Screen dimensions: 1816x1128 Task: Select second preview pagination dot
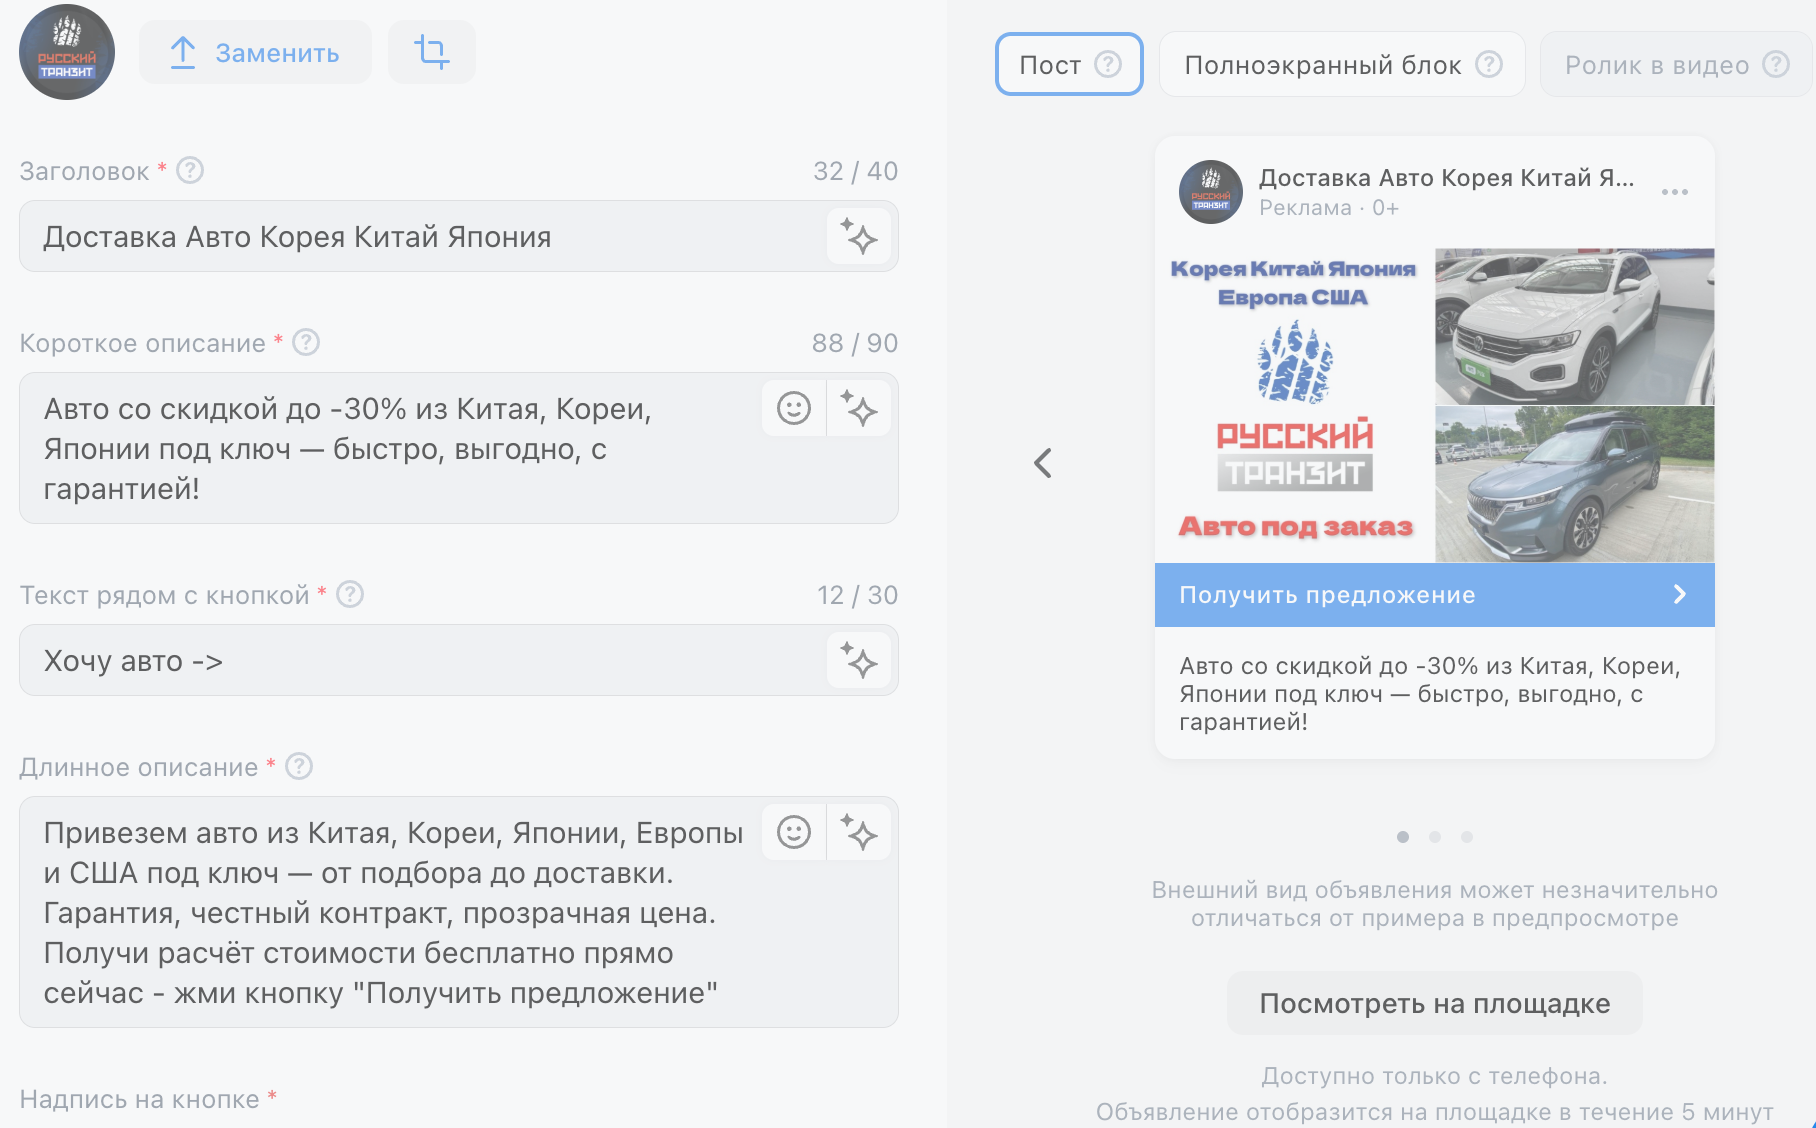(x=1435, y=837)
